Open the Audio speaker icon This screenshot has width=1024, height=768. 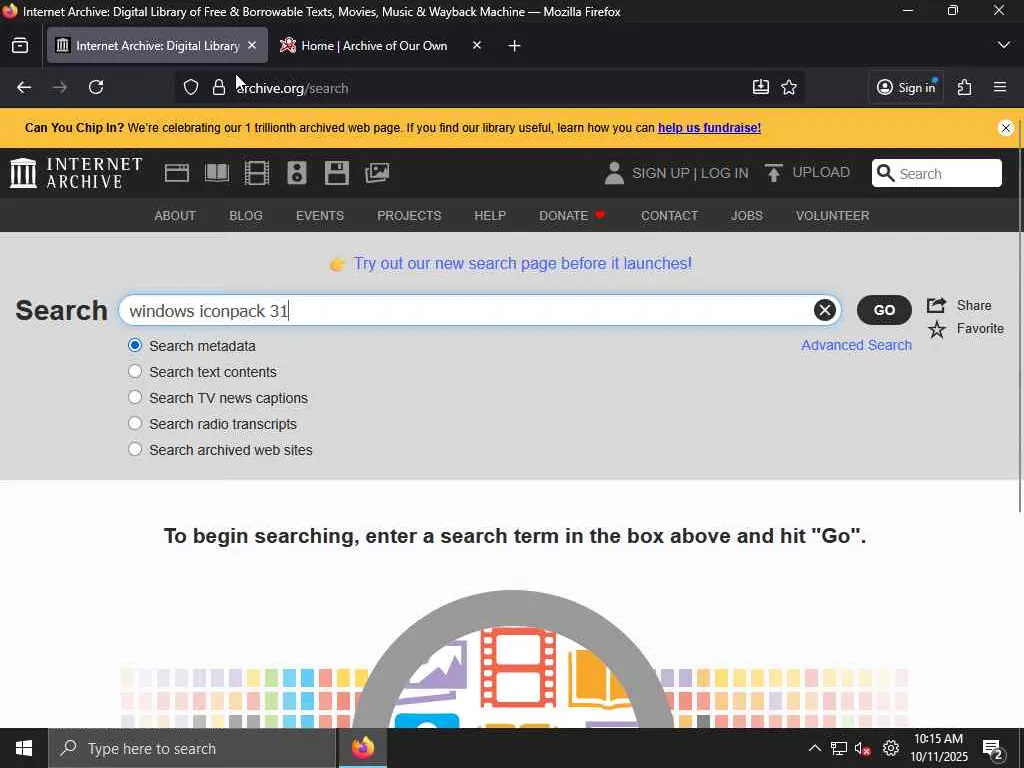(x=296, y=173)
